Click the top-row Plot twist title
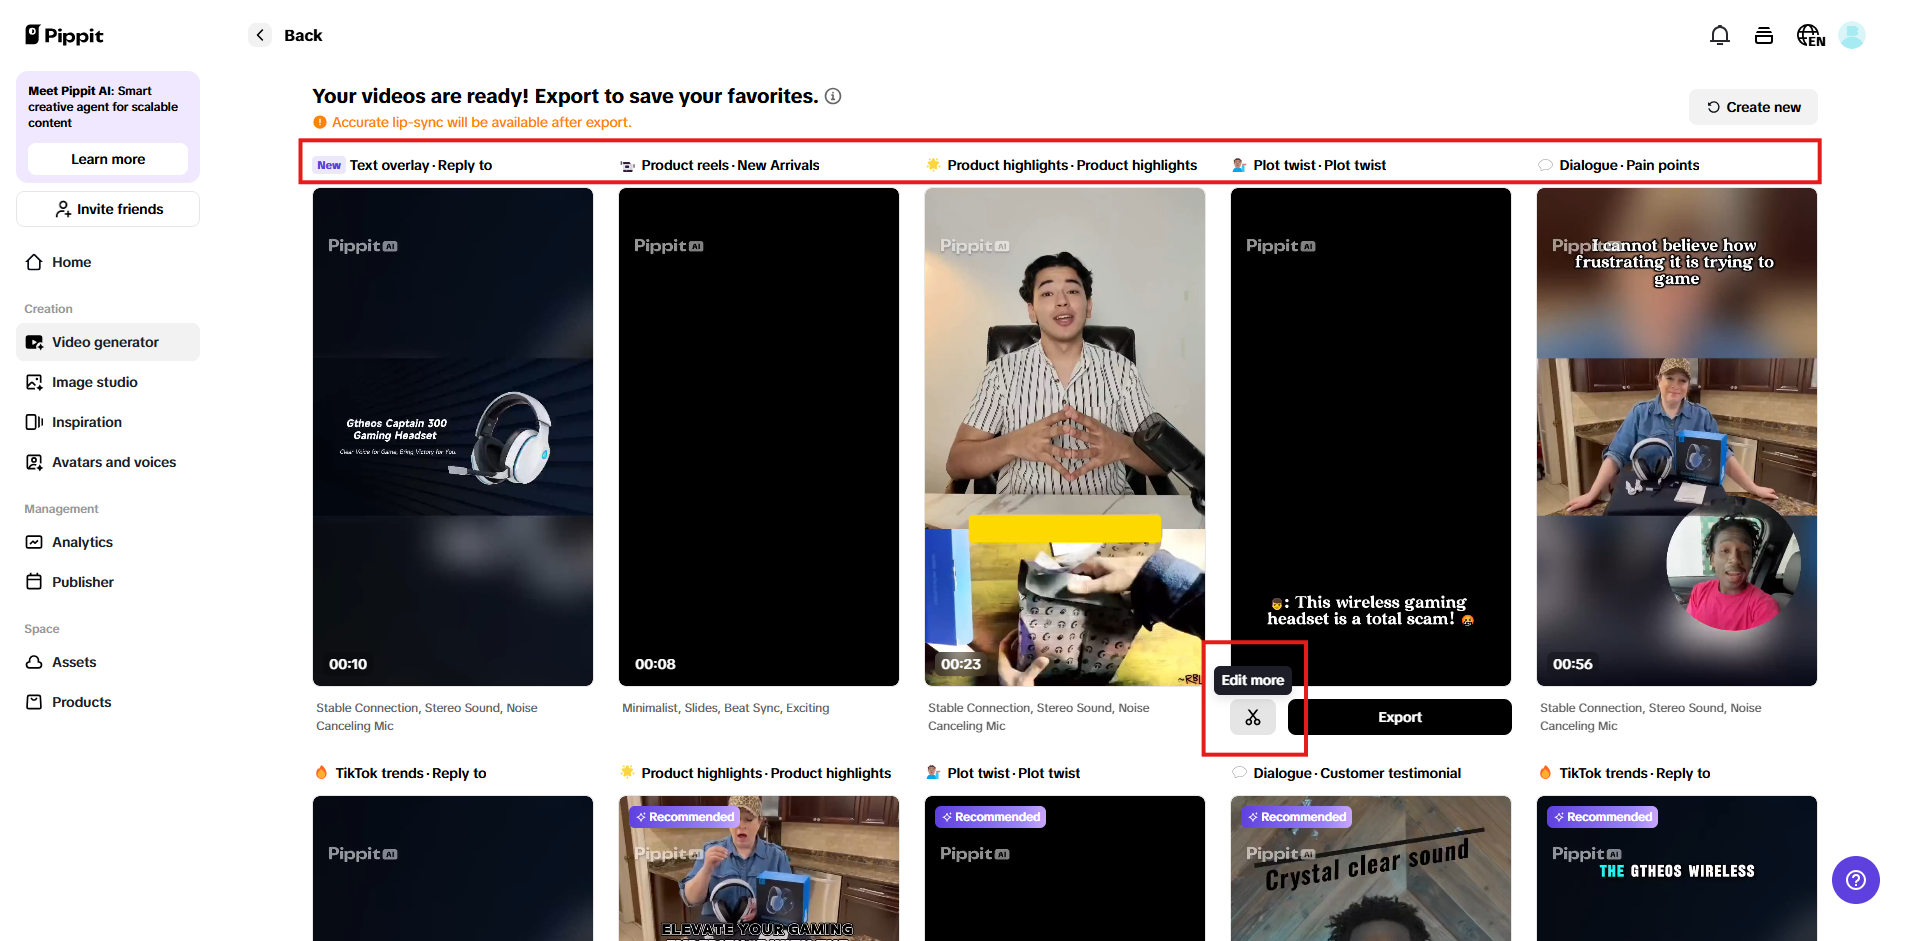This screenshot has width=1907, height=941. [x=1320, y=165]
